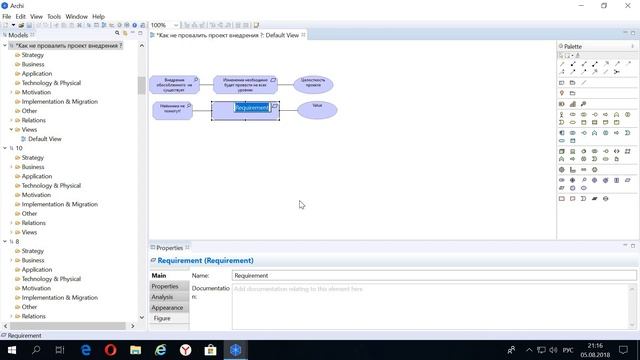Open the Help menu

click(98, 17)
